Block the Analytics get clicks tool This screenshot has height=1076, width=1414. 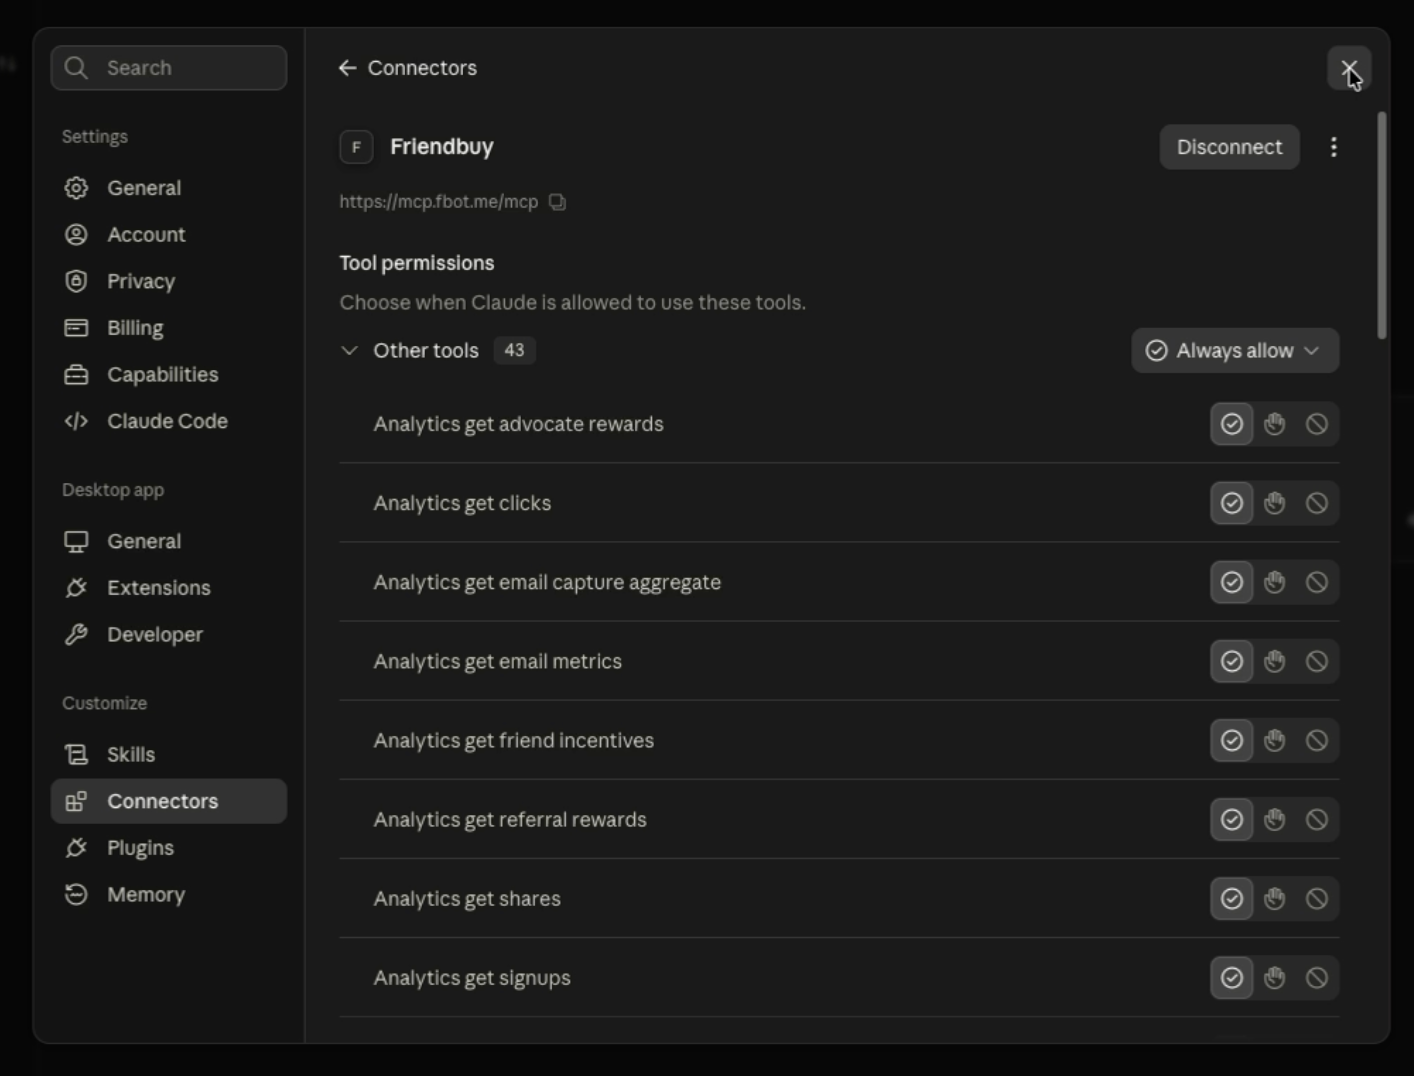point(1317,503)
